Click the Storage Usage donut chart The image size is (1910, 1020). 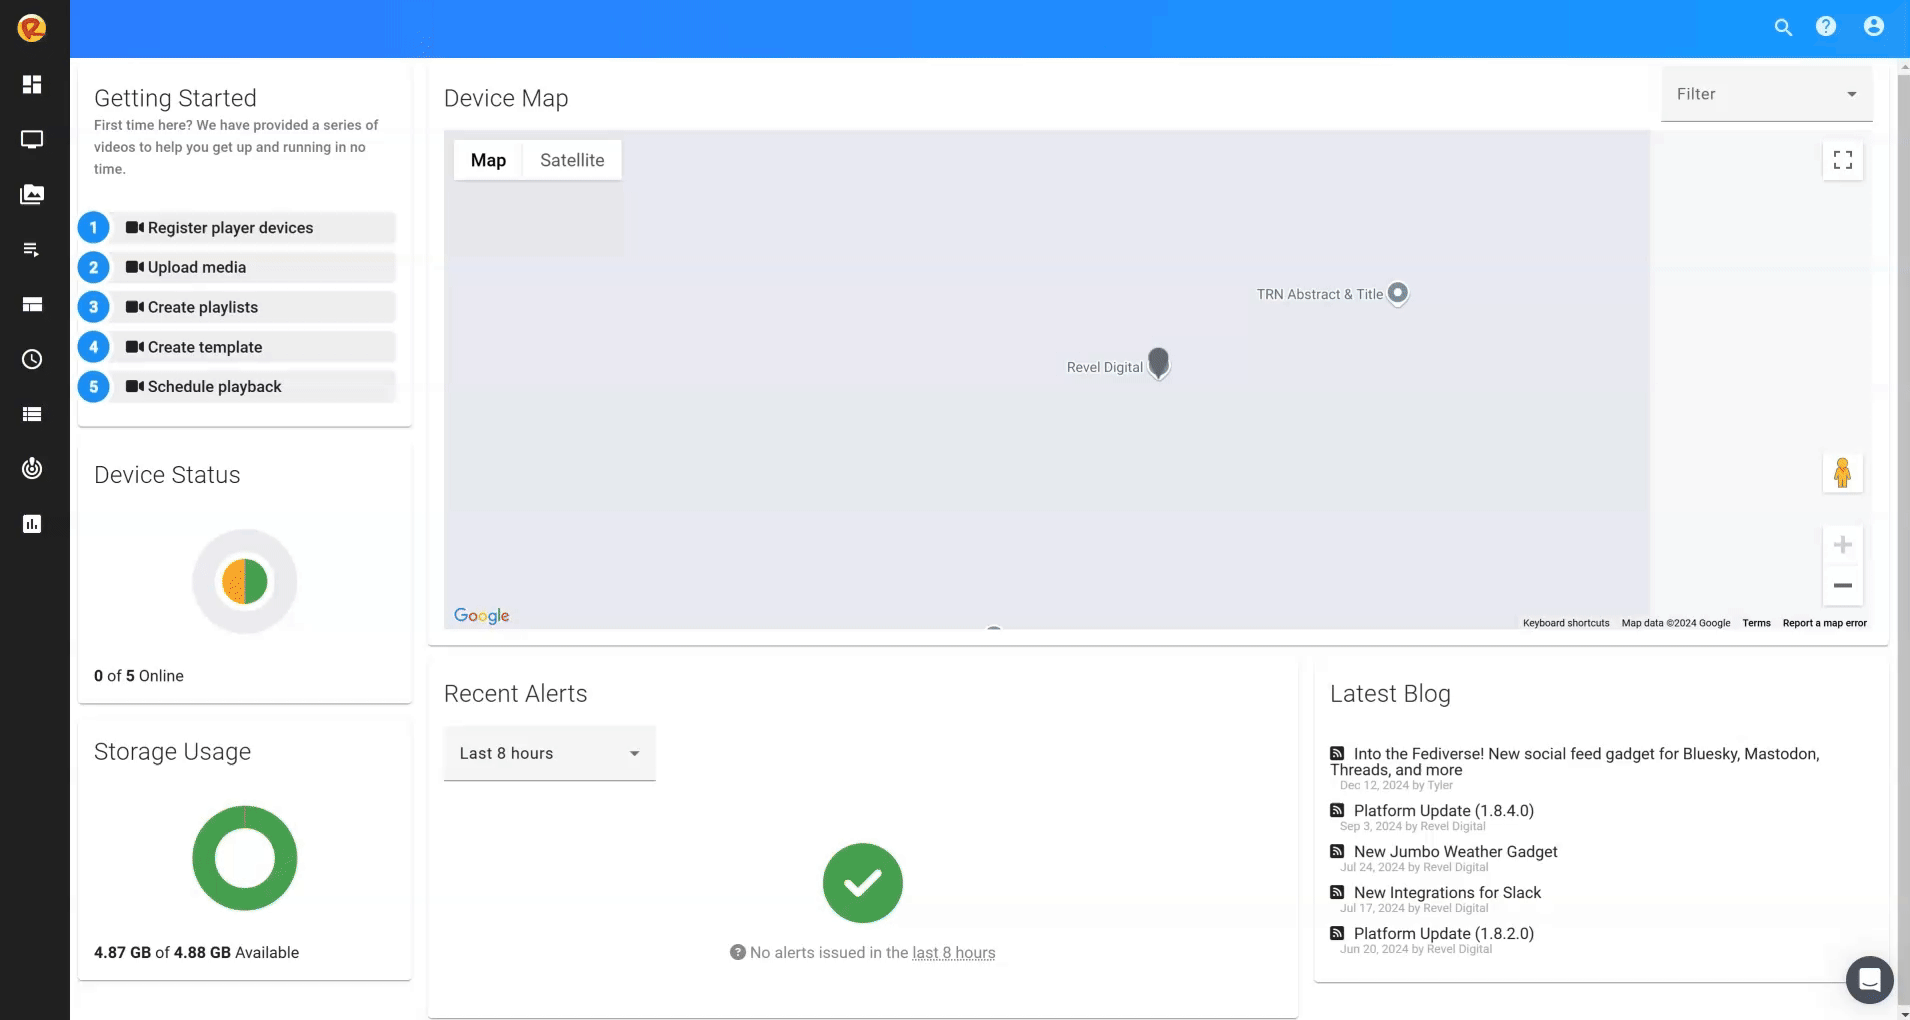coord(245,858)
